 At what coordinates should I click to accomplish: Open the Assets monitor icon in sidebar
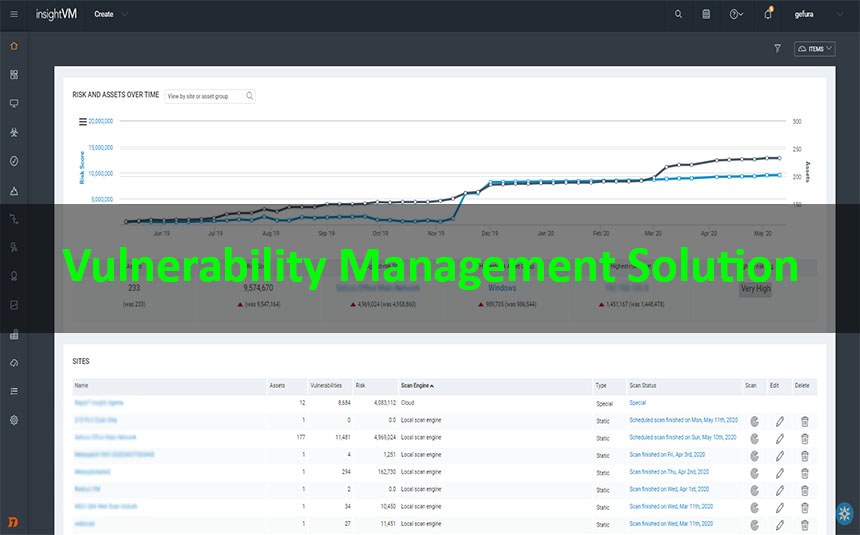(14, 103)
